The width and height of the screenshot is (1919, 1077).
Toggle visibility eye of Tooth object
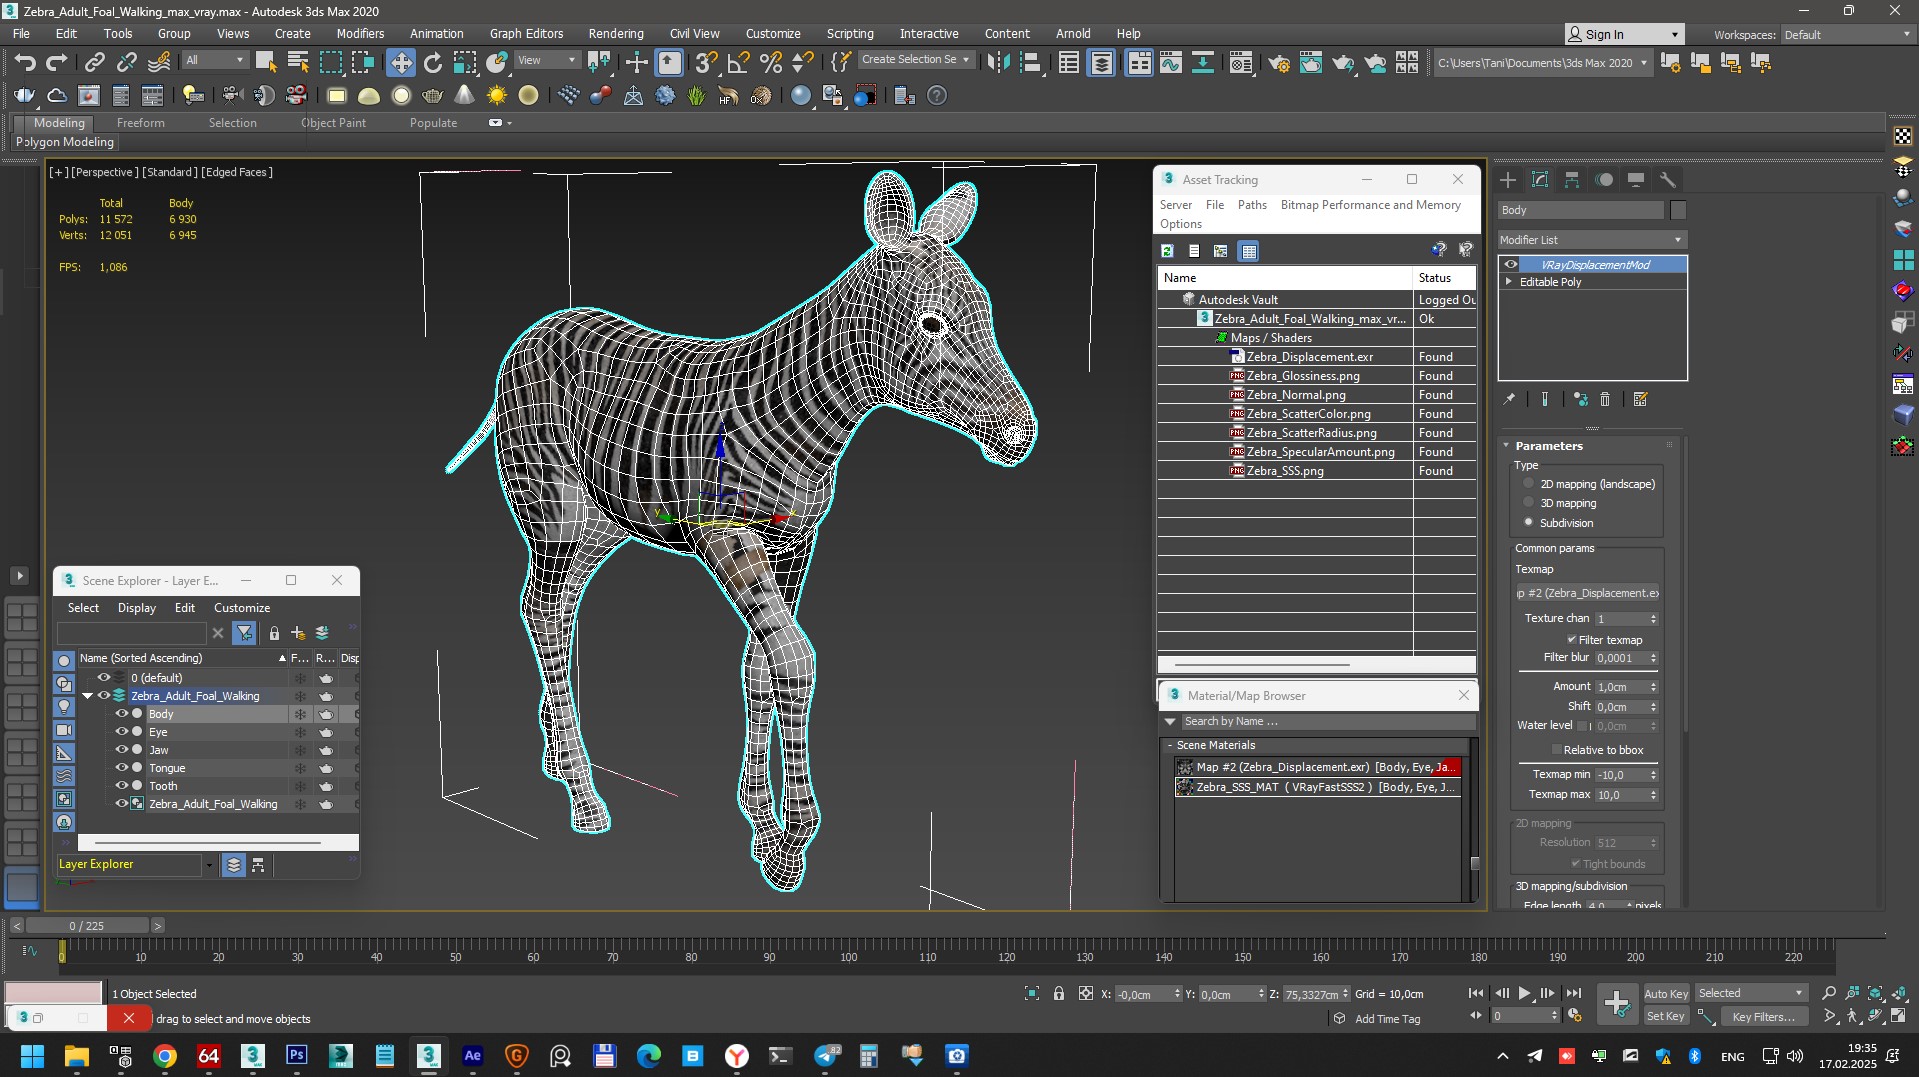click(x=122, y=786)
